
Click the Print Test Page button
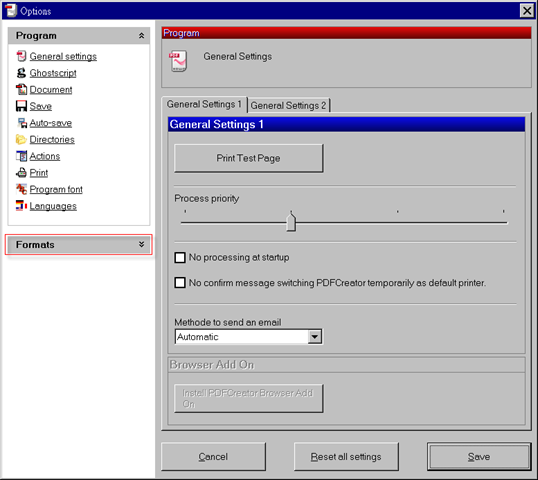tap(248, 158)
